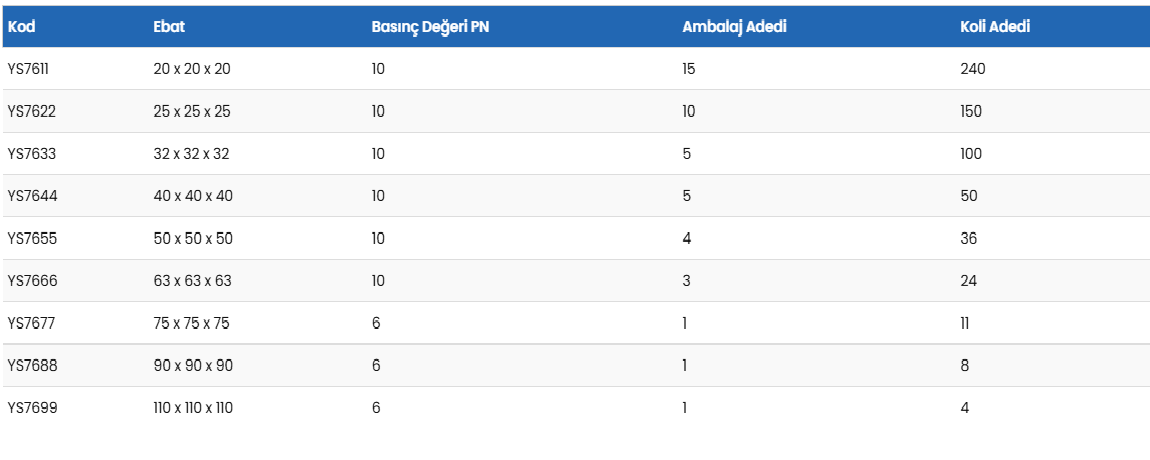Click the Koli Adedi column header

point(995,27)
